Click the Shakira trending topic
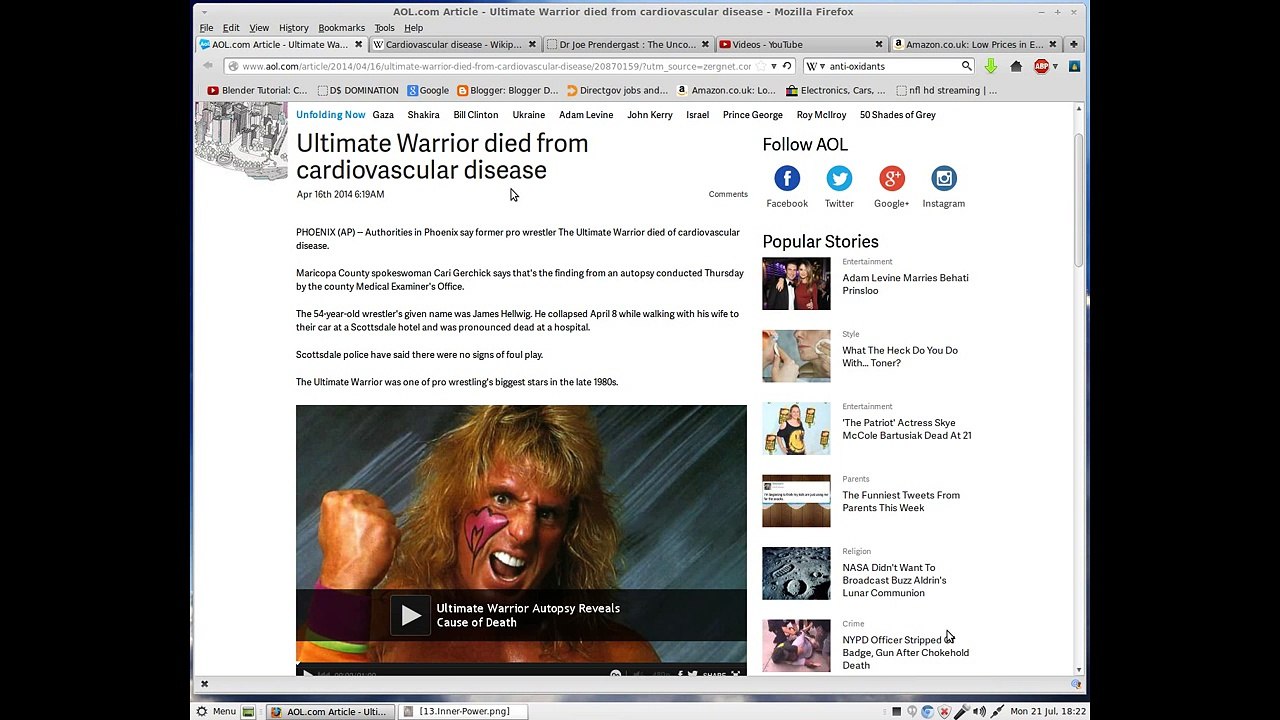Screen dimensions: 1280x720 point(423,115)
